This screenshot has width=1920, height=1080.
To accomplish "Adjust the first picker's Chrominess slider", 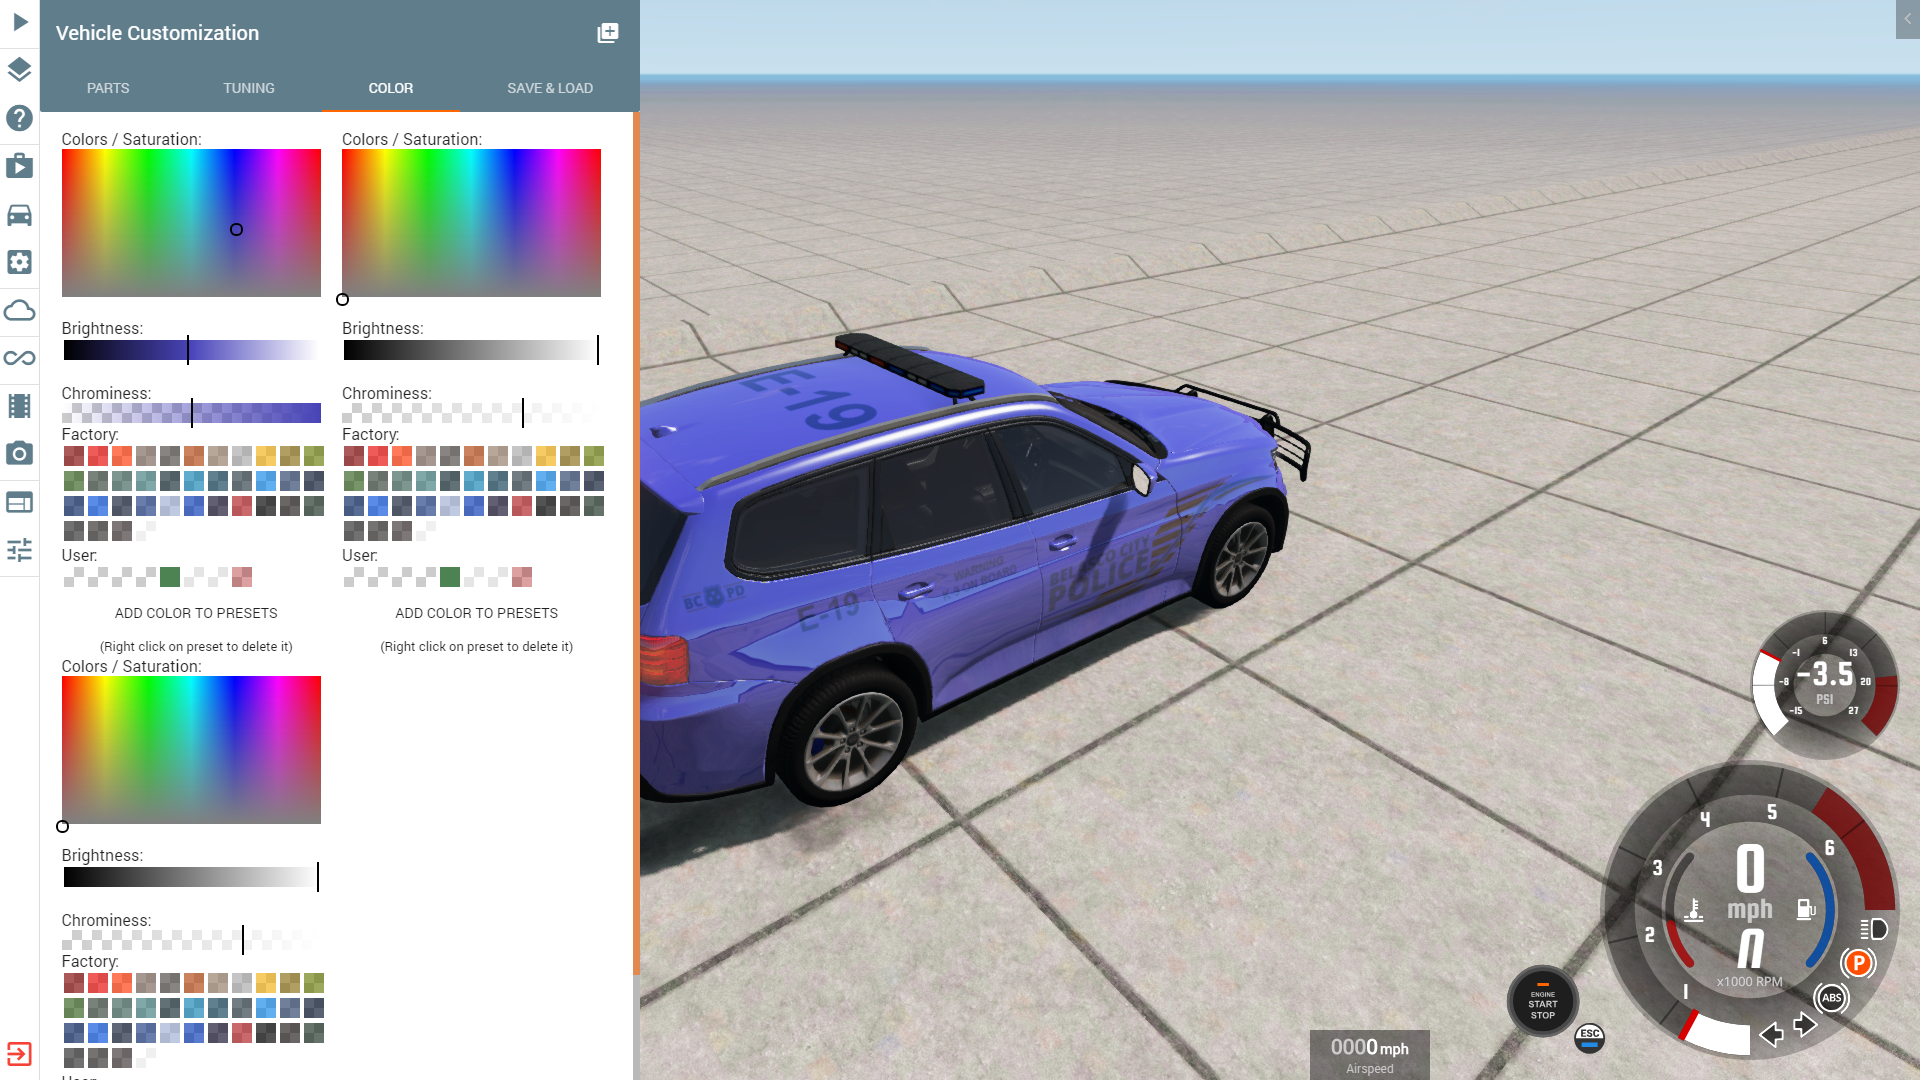I will coord(191,413).
